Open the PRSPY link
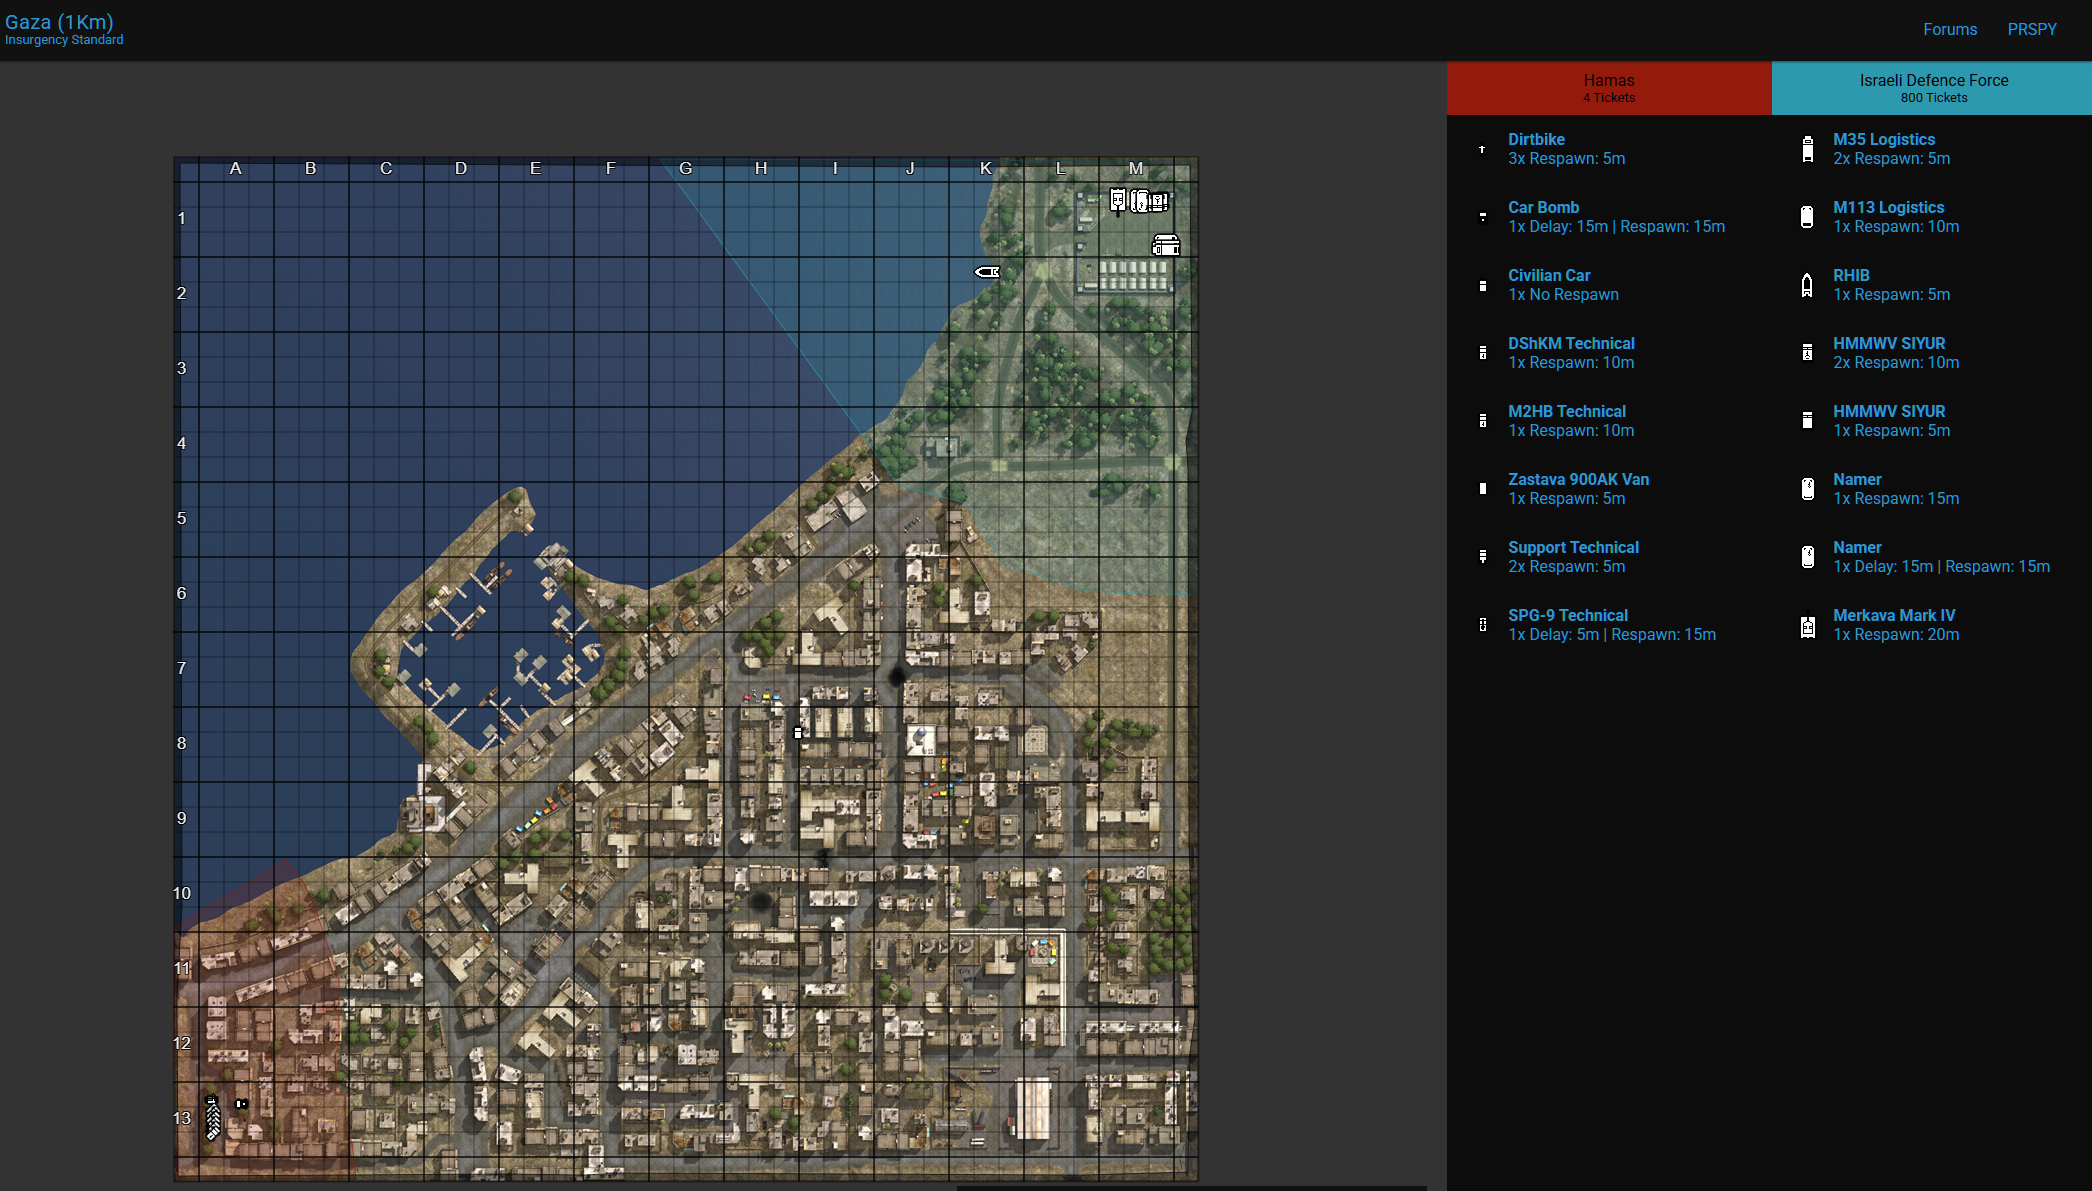This screenshot has height=1191, width=2092. (2031, 30)
